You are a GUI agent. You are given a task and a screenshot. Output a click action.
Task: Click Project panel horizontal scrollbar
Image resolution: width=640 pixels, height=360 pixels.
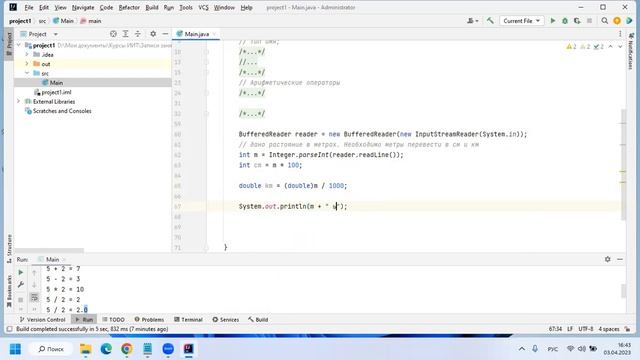49,250
